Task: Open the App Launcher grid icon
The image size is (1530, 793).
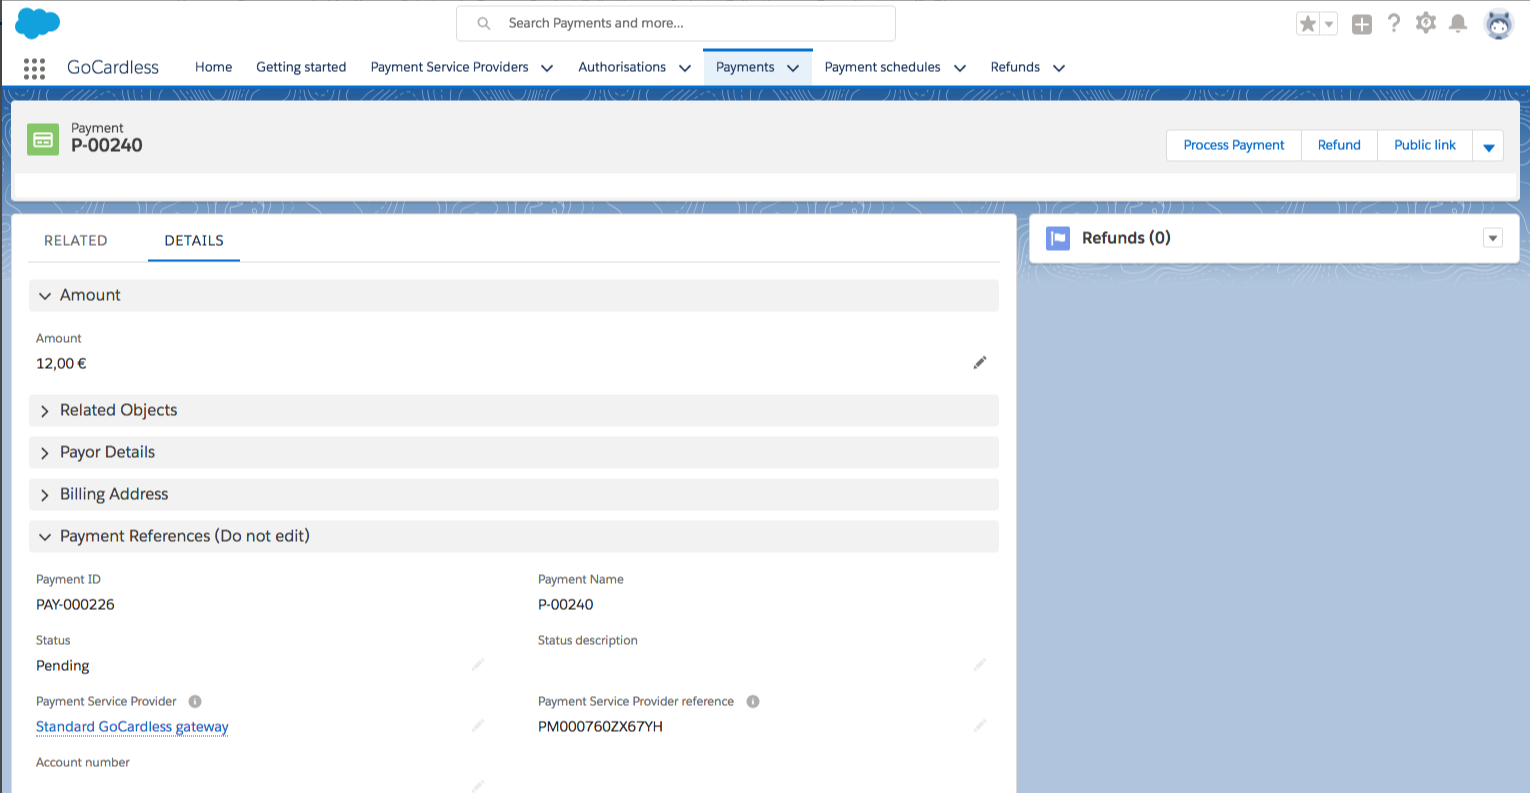Action: [x=34, y=68]
